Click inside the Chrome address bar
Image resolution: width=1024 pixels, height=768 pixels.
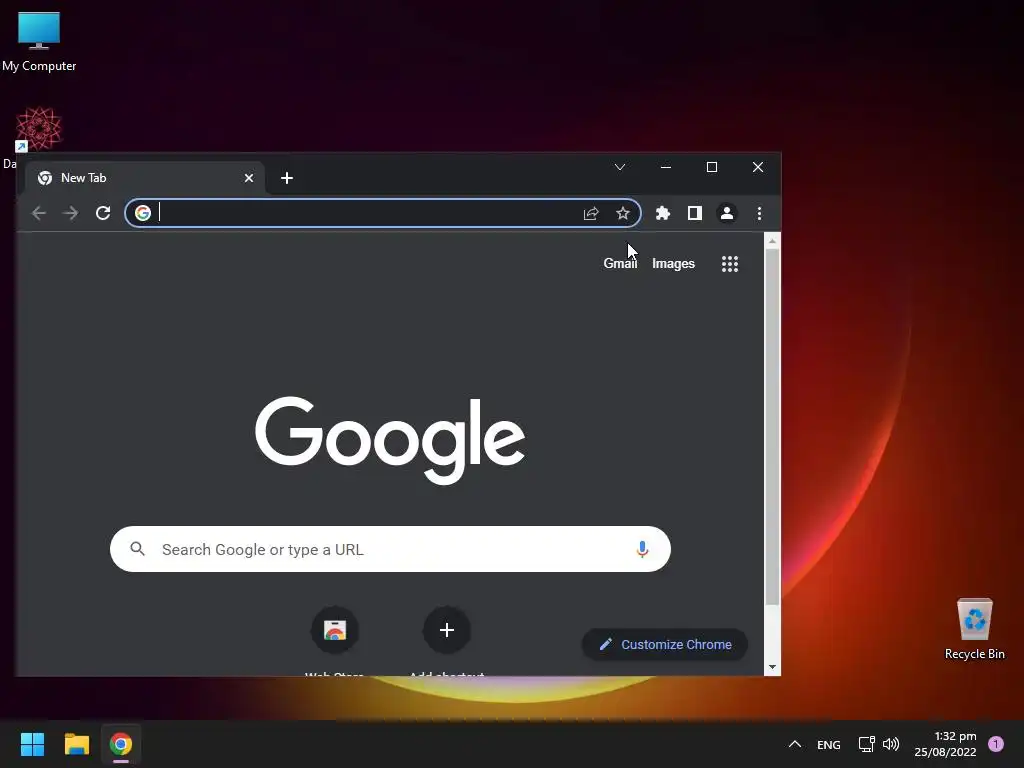[383, 213]
